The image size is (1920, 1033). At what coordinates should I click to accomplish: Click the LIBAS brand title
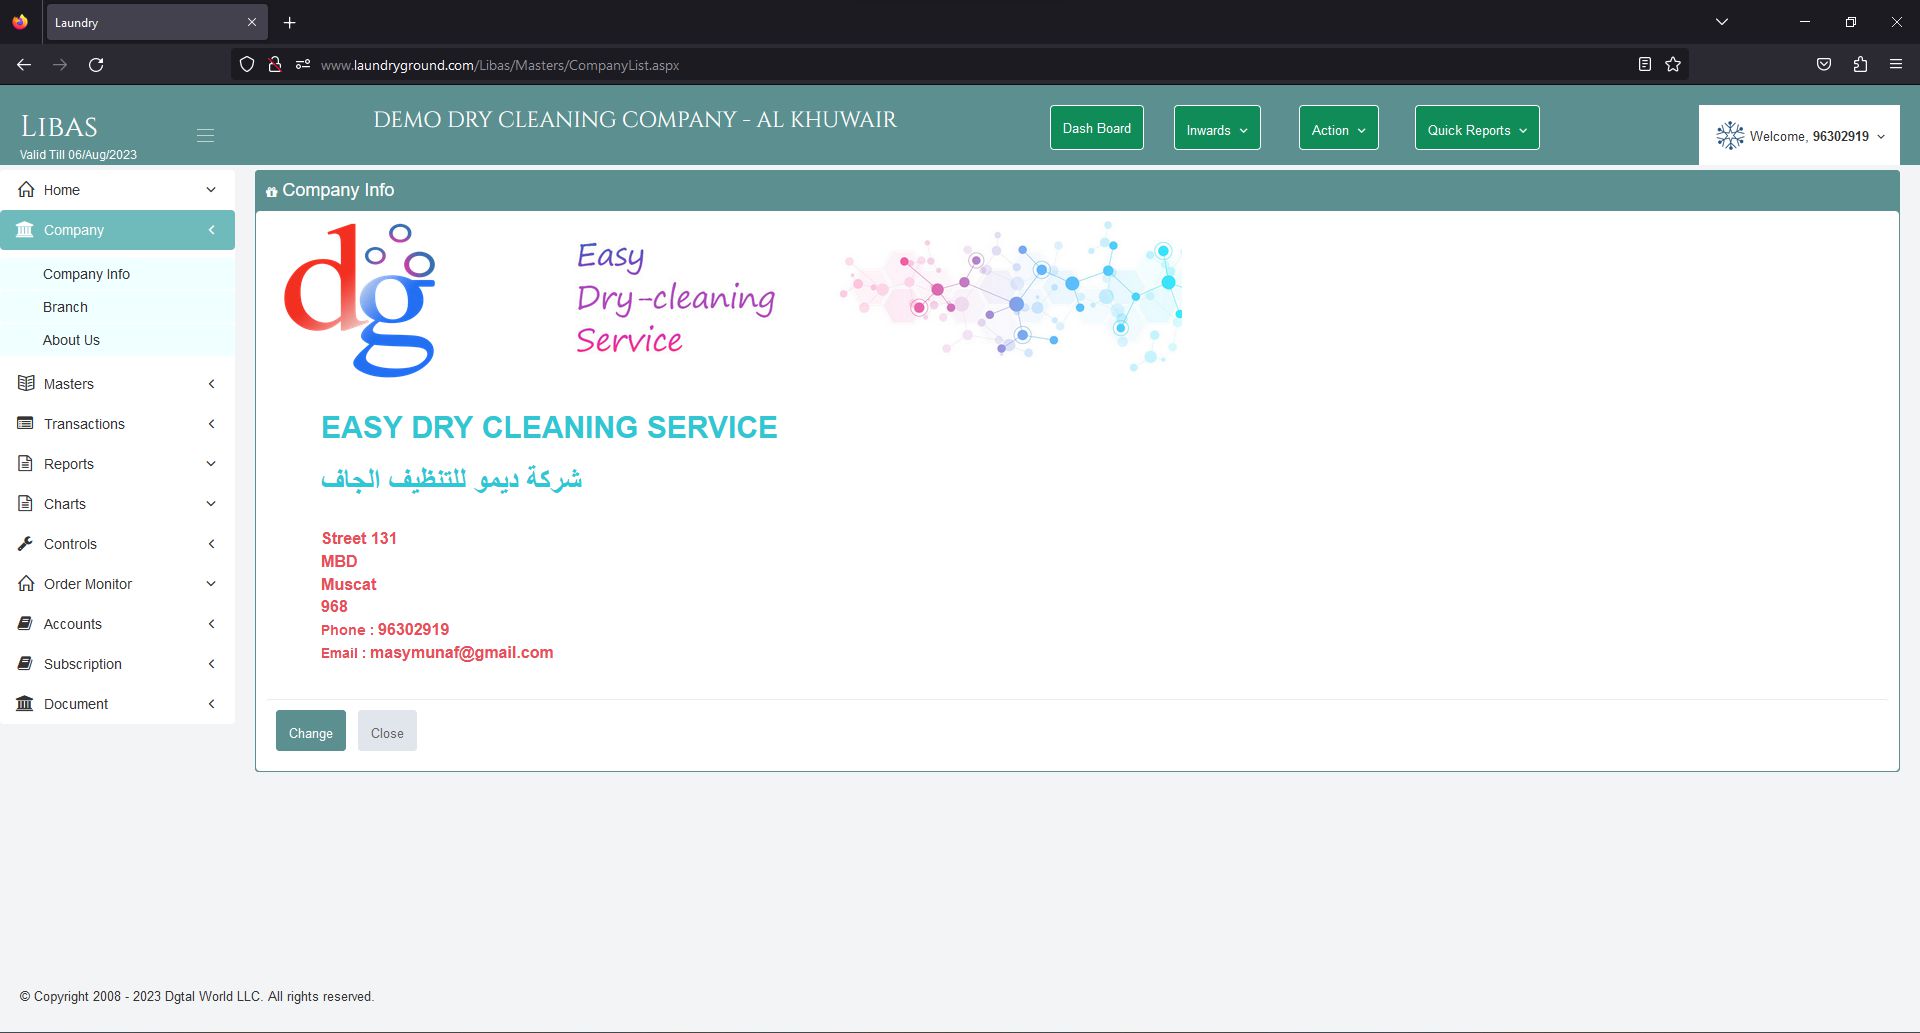coord(59,126)
